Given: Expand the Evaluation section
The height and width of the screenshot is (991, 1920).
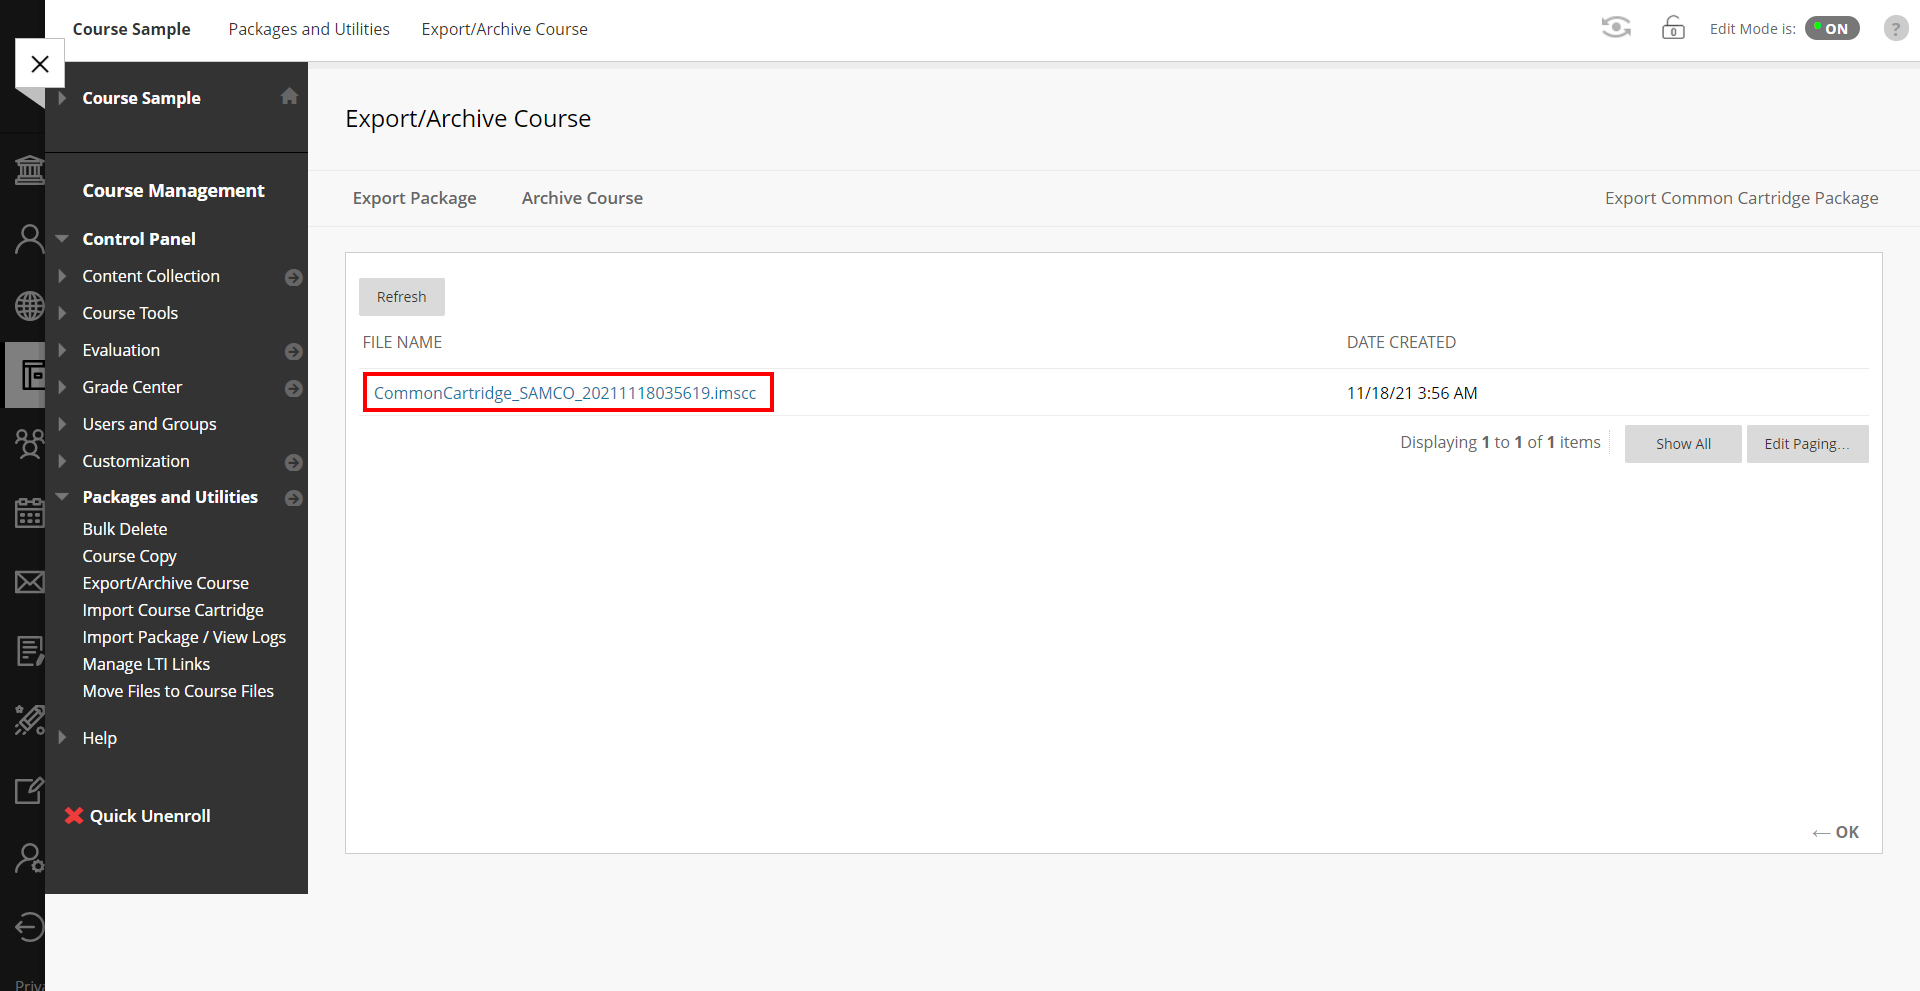Looking at the screenshot, I should tap(62, 350).
